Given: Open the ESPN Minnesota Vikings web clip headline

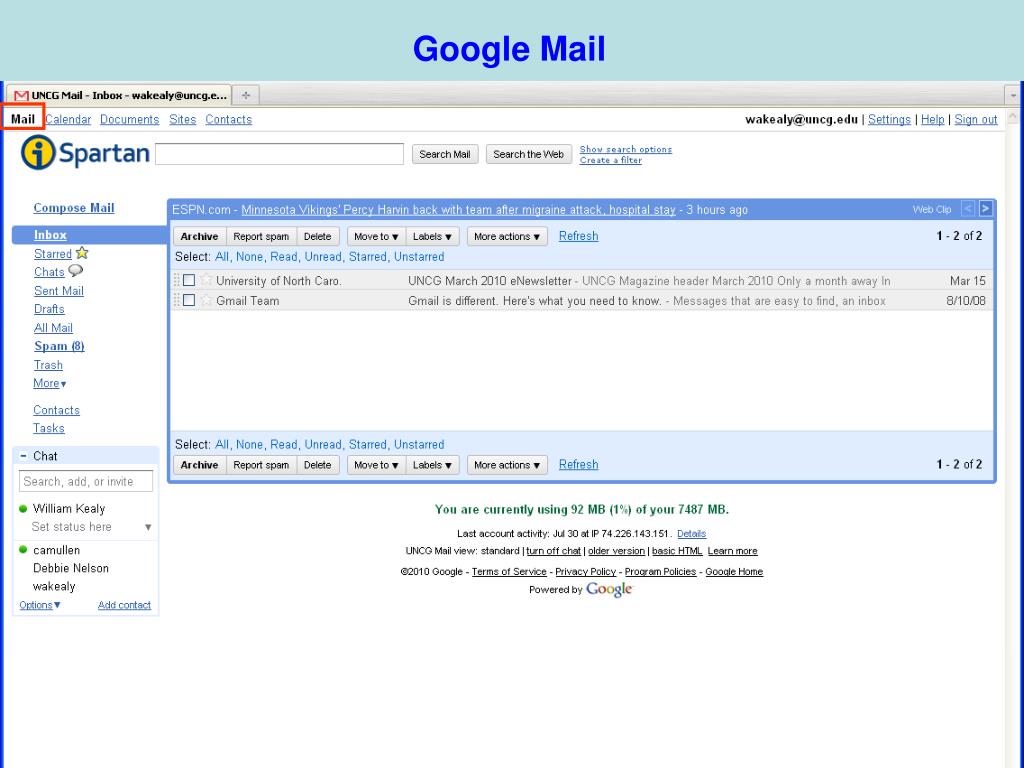Looking at the screenshot, I should pyautogui.click(x=458, y=210).
